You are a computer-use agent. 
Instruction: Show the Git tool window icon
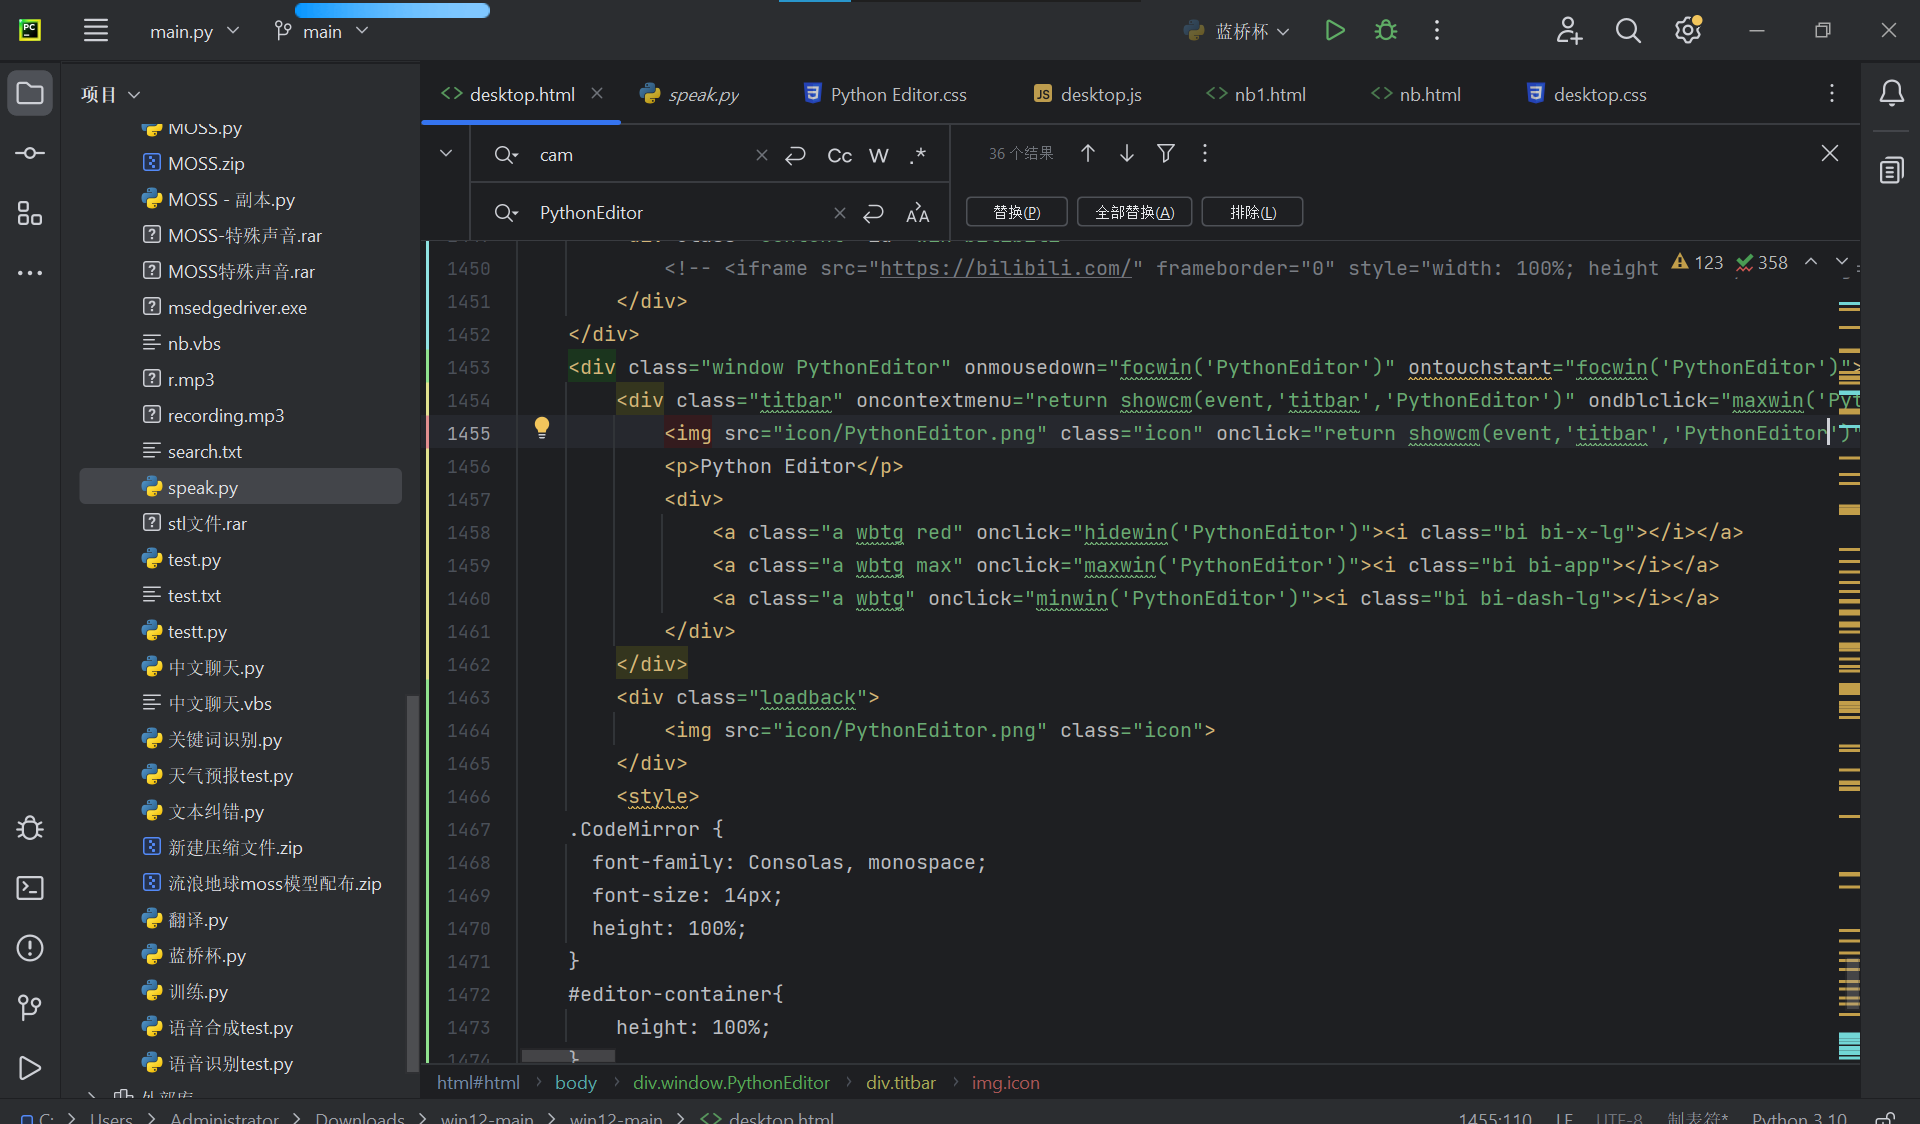(30, 1008)
